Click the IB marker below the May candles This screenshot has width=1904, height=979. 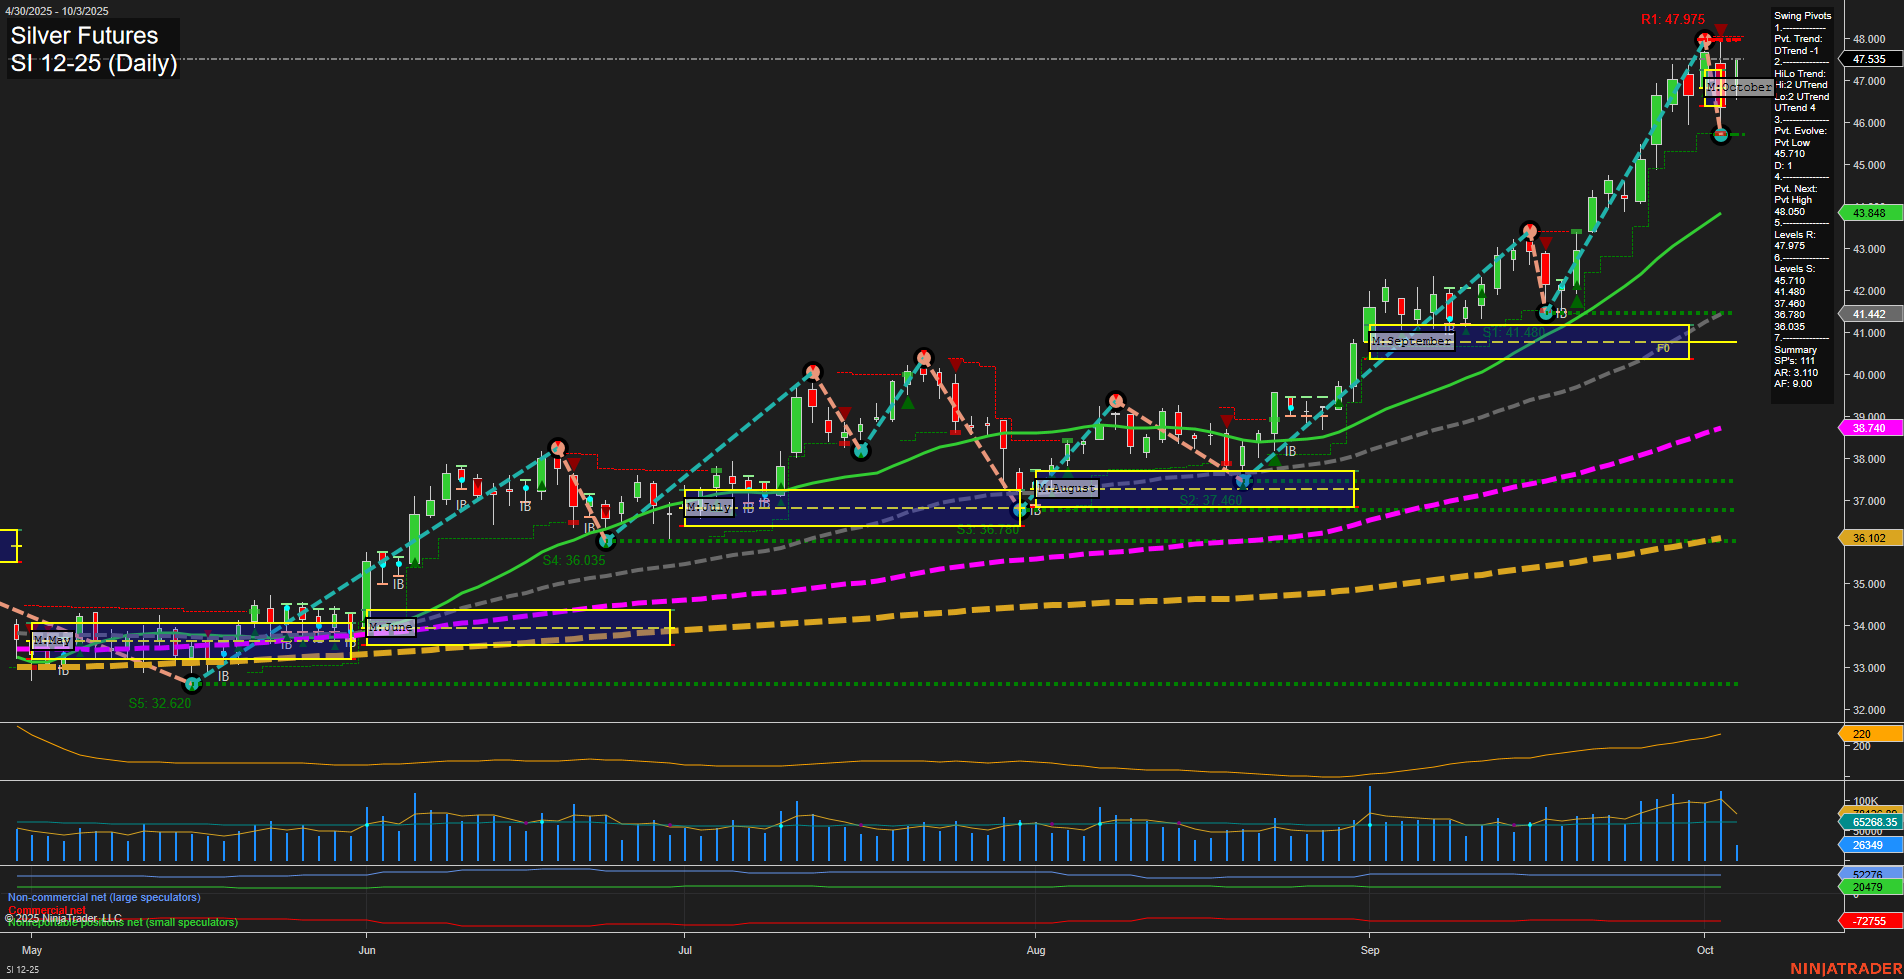coord(62,672)
